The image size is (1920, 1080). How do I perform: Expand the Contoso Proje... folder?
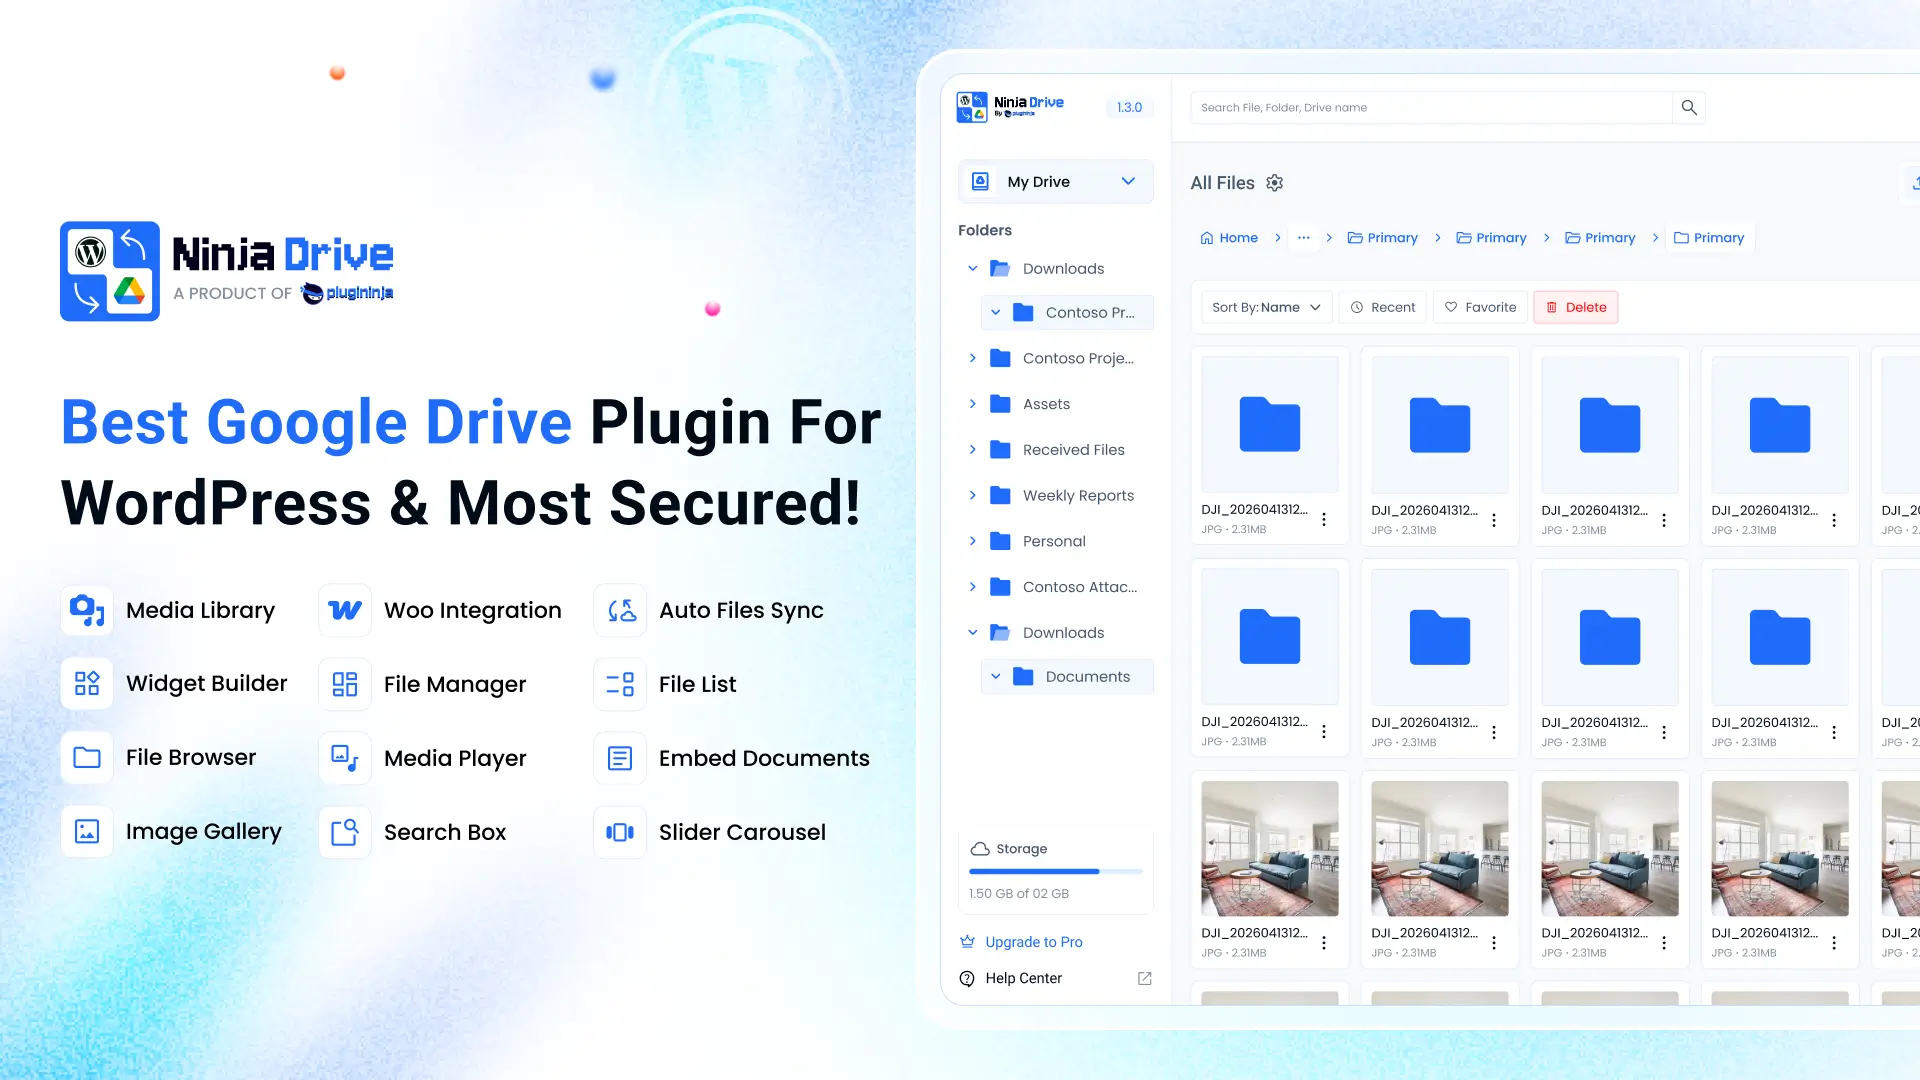(x=973, y=358)
